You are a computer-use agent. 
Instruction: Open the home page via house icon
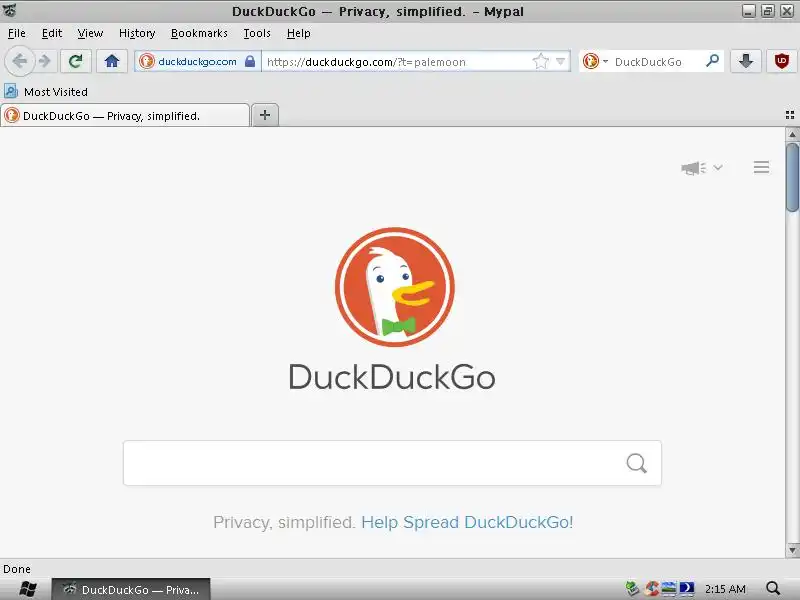pyautogui.click(x=112, y=61)
